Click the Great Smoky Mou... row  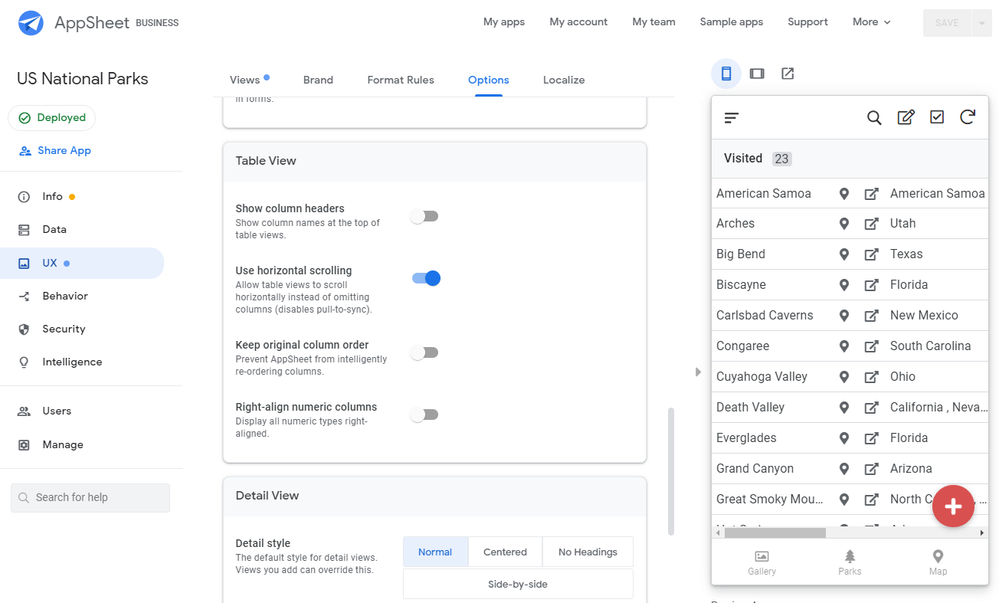click(x=850, y=499)
